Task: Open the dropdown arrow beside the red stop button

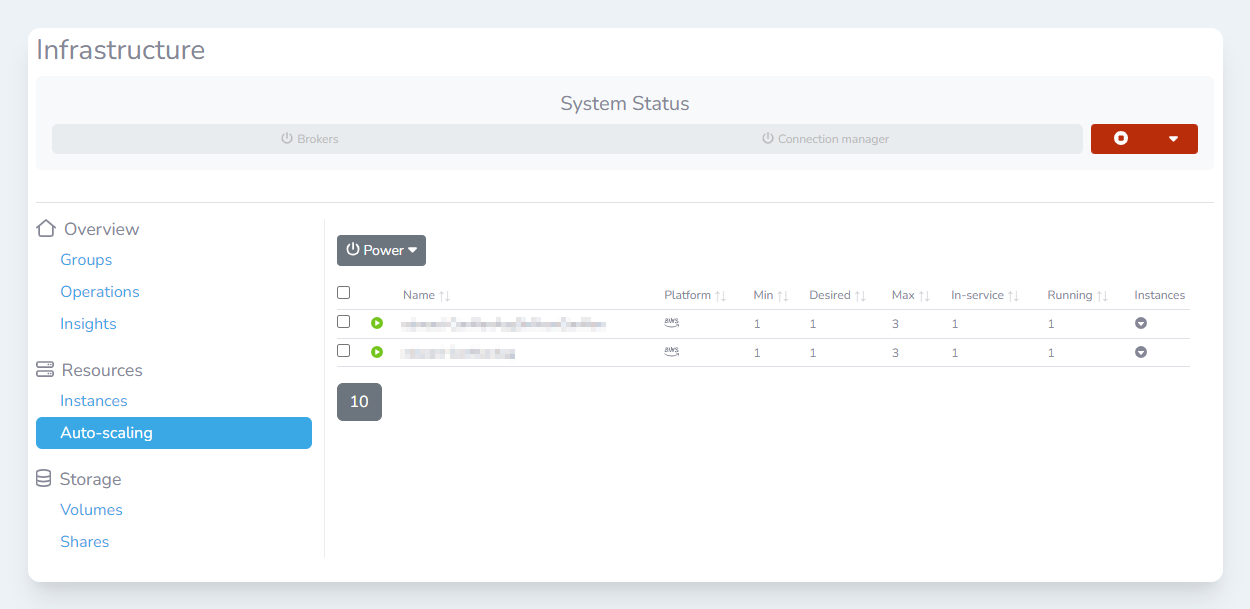Action: pos(1174,139)
